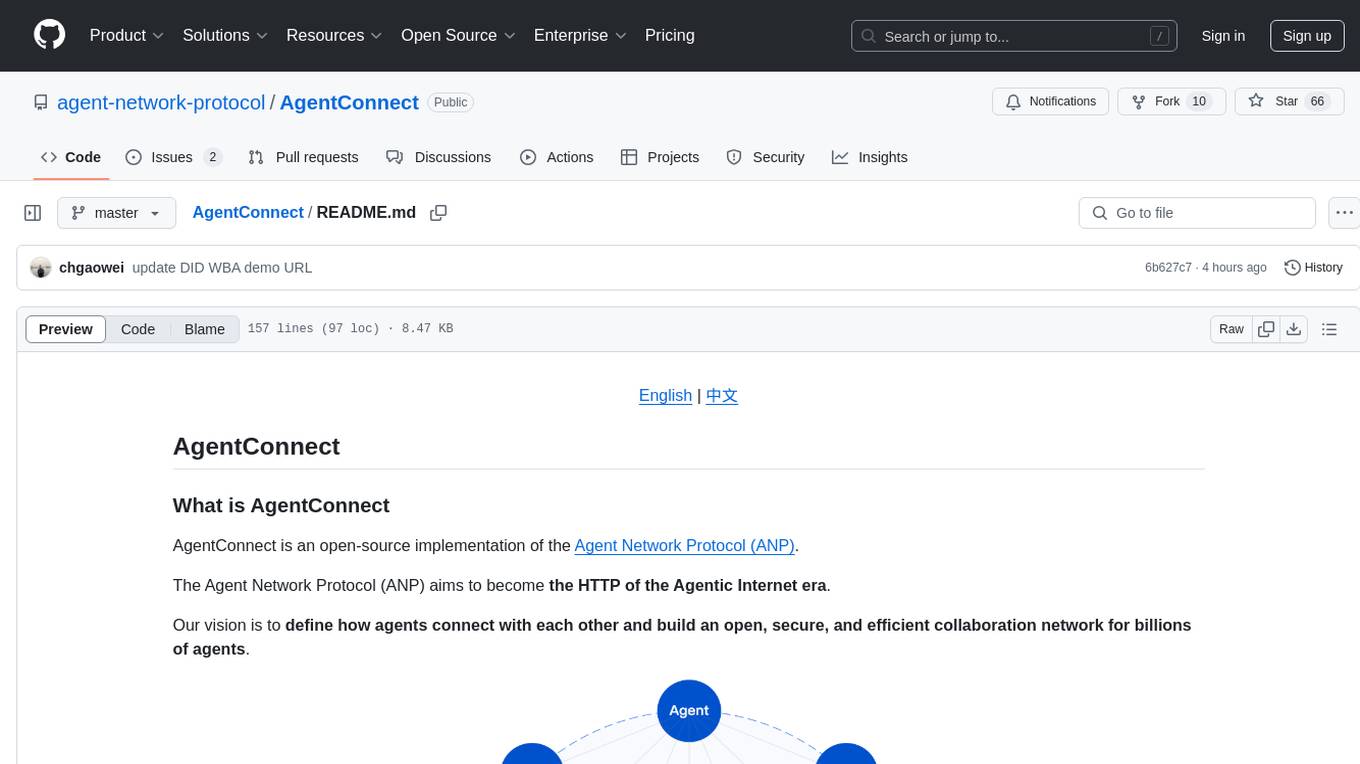Expand the file tree side panel
This screenshot has height=764, width=1360.
33,213
